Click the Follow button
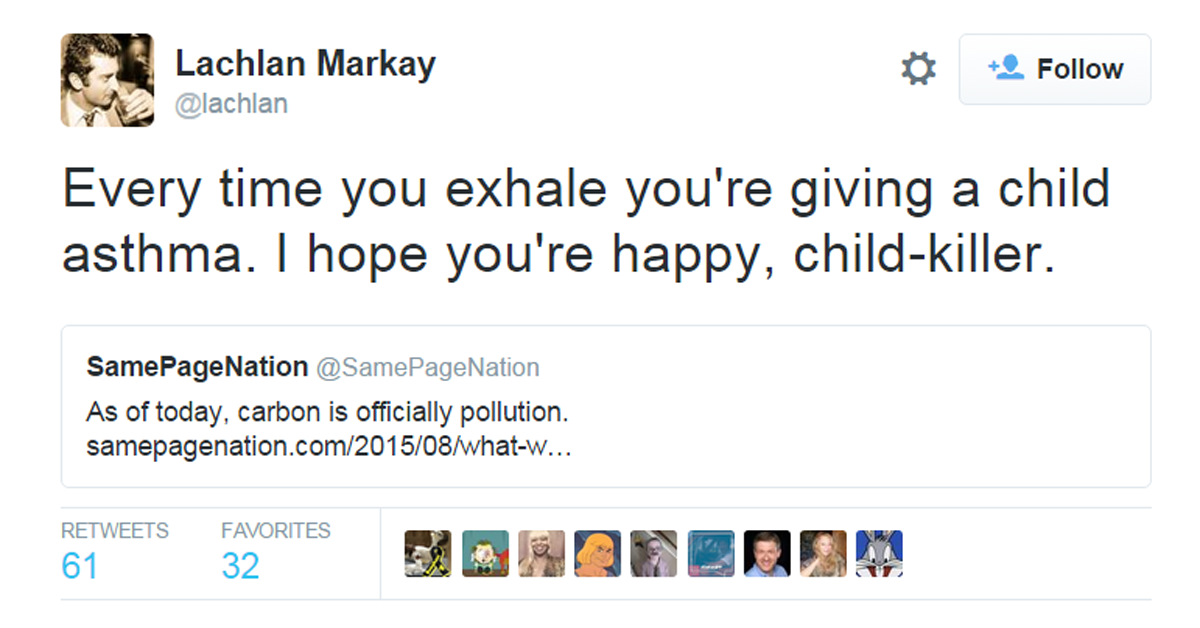This screenshot has height=628, width=1200. point(1055,68)
